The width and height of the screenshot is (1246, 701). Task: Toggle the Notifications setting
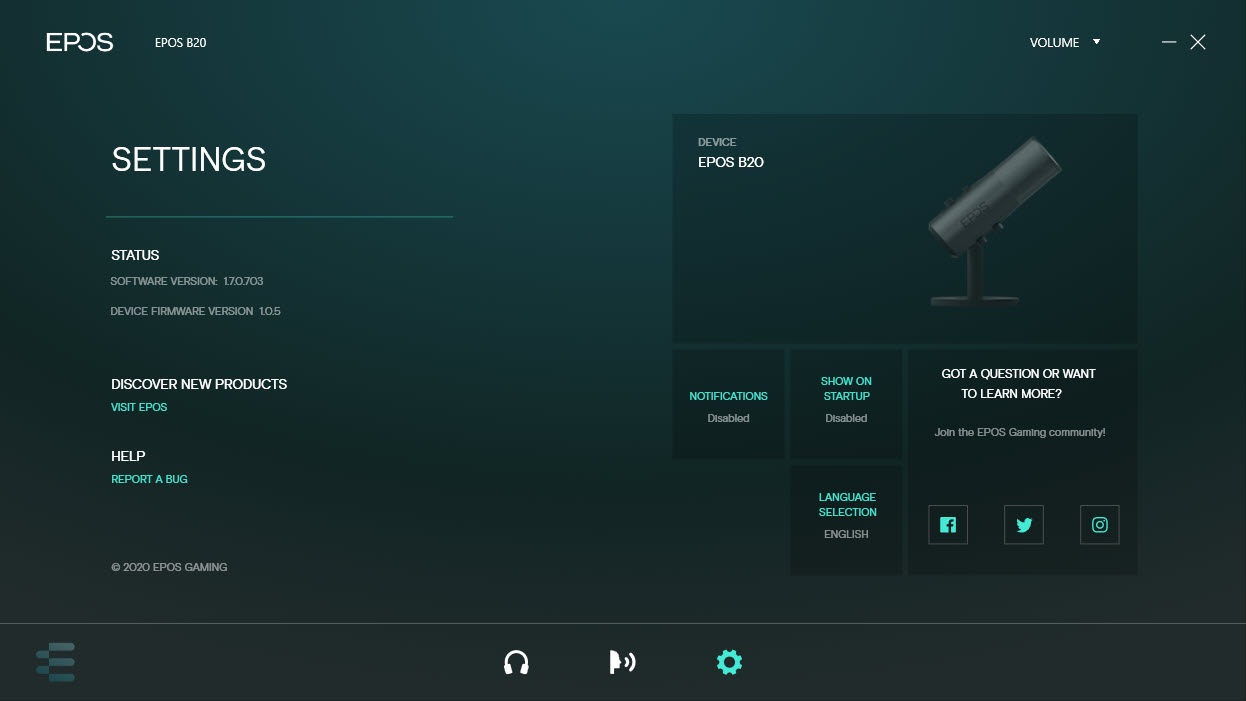(729, 404)
